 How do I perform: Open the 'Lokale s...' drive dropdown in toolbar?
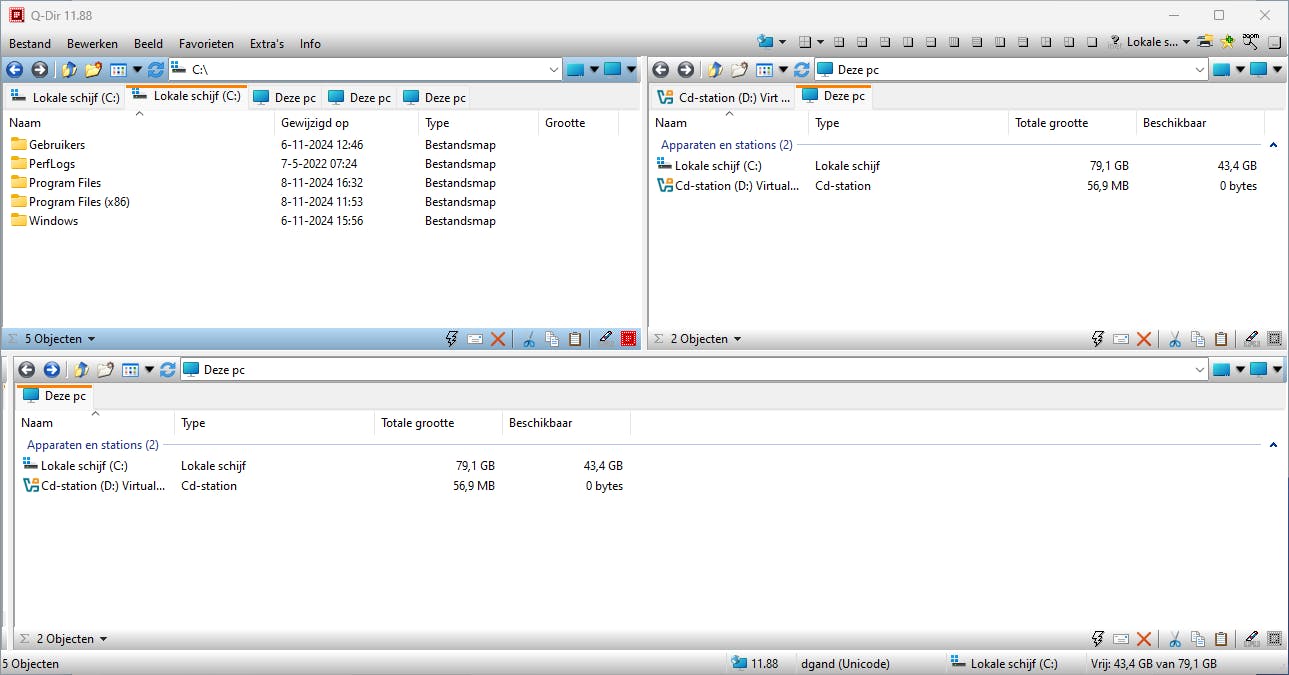pos(1186,42)
